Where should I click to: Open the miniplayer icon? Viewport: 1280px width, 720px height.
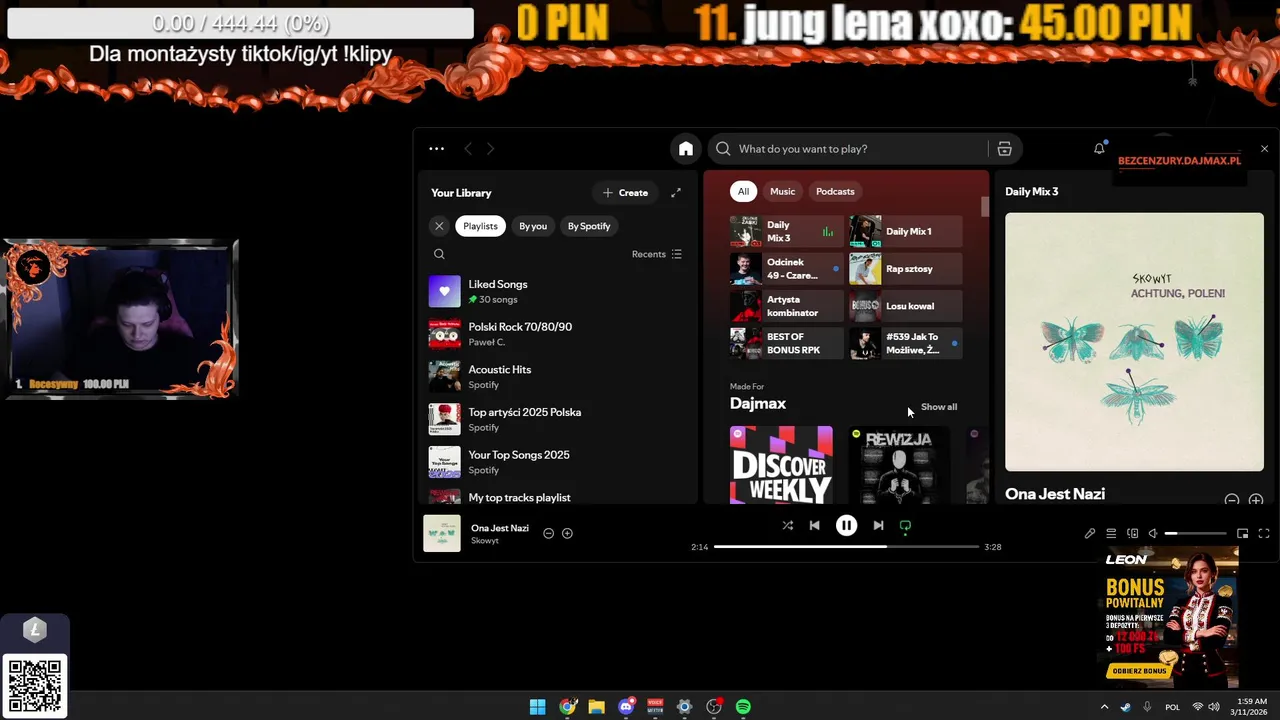[1243, 533]
